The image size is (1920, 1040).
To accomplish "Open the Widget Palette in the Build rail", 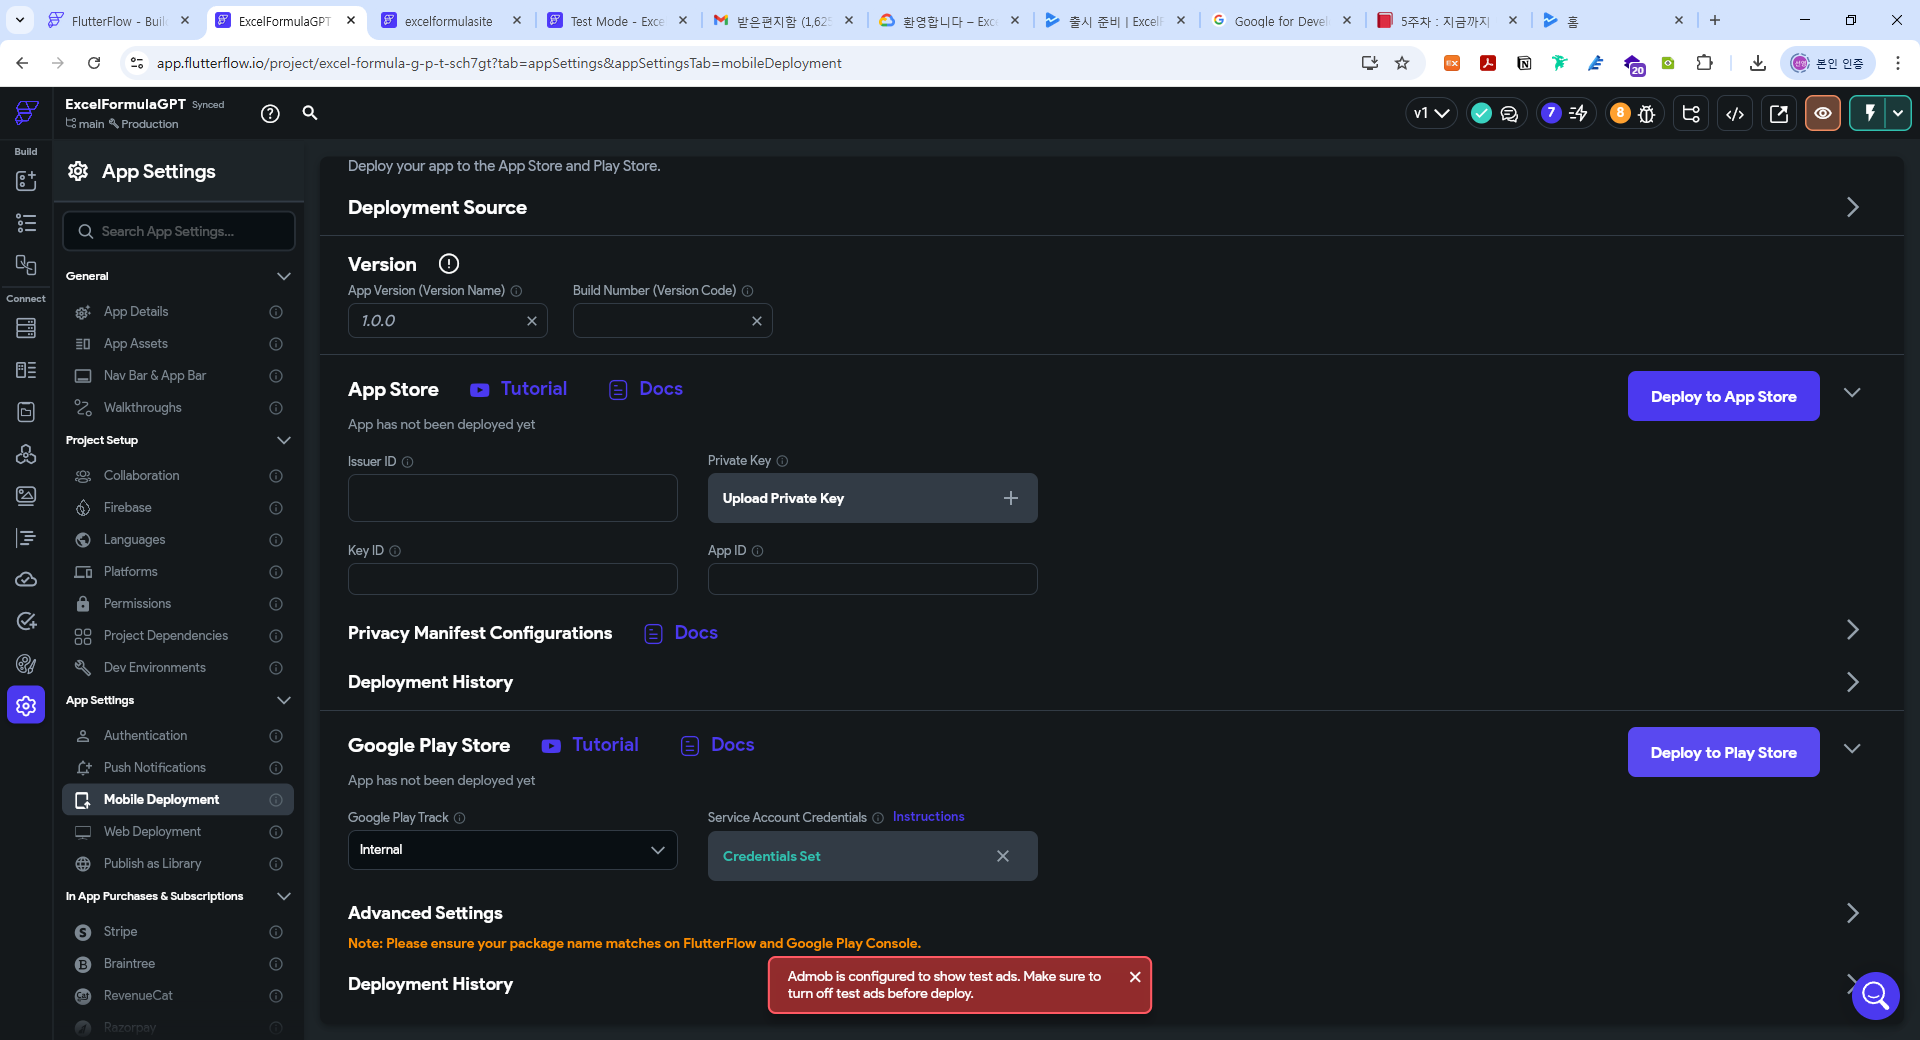I will coord(26,181).
